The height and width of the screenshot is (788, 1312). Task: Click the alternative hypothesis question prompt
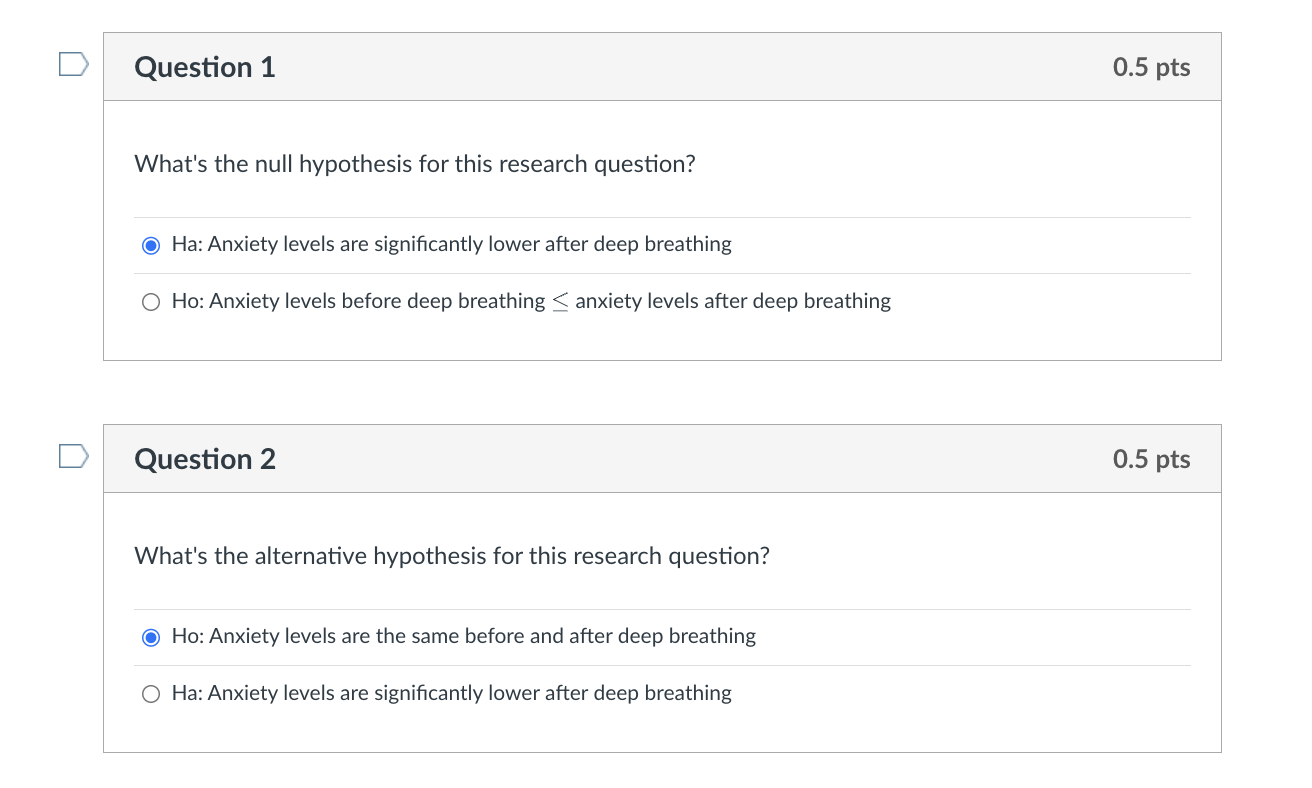point(452,556)
